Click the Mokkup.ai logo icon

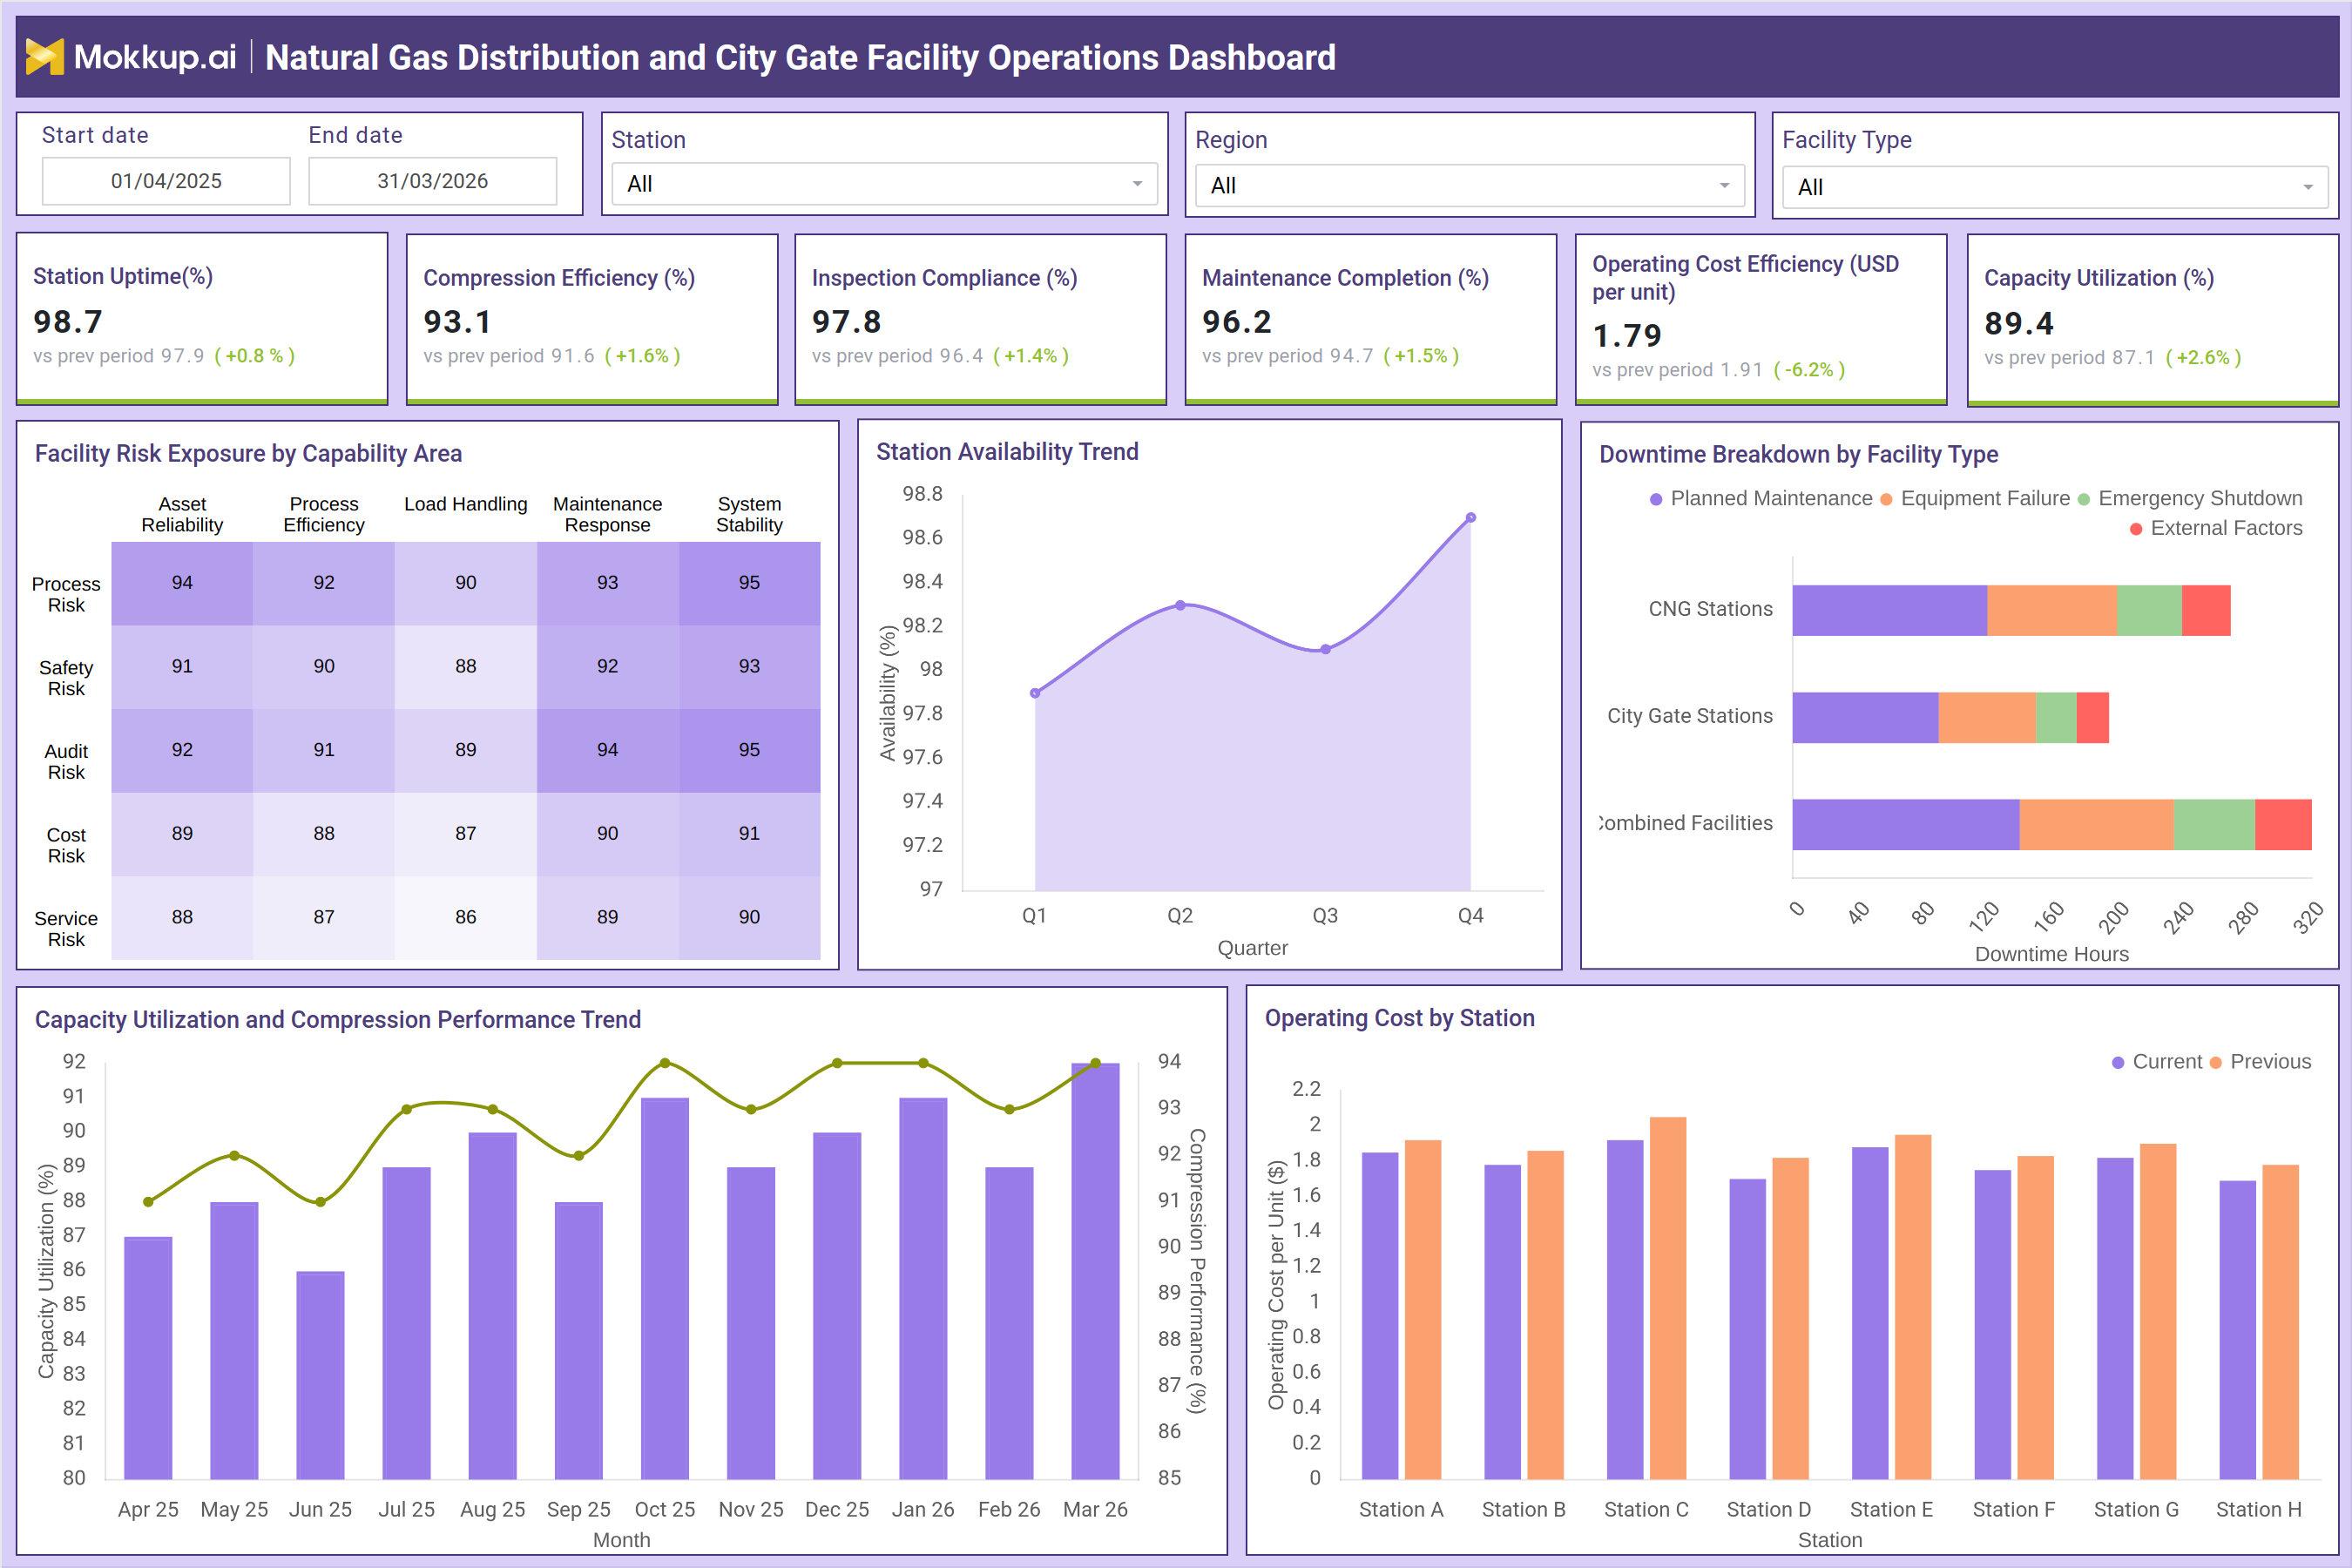tap(44, 57)
